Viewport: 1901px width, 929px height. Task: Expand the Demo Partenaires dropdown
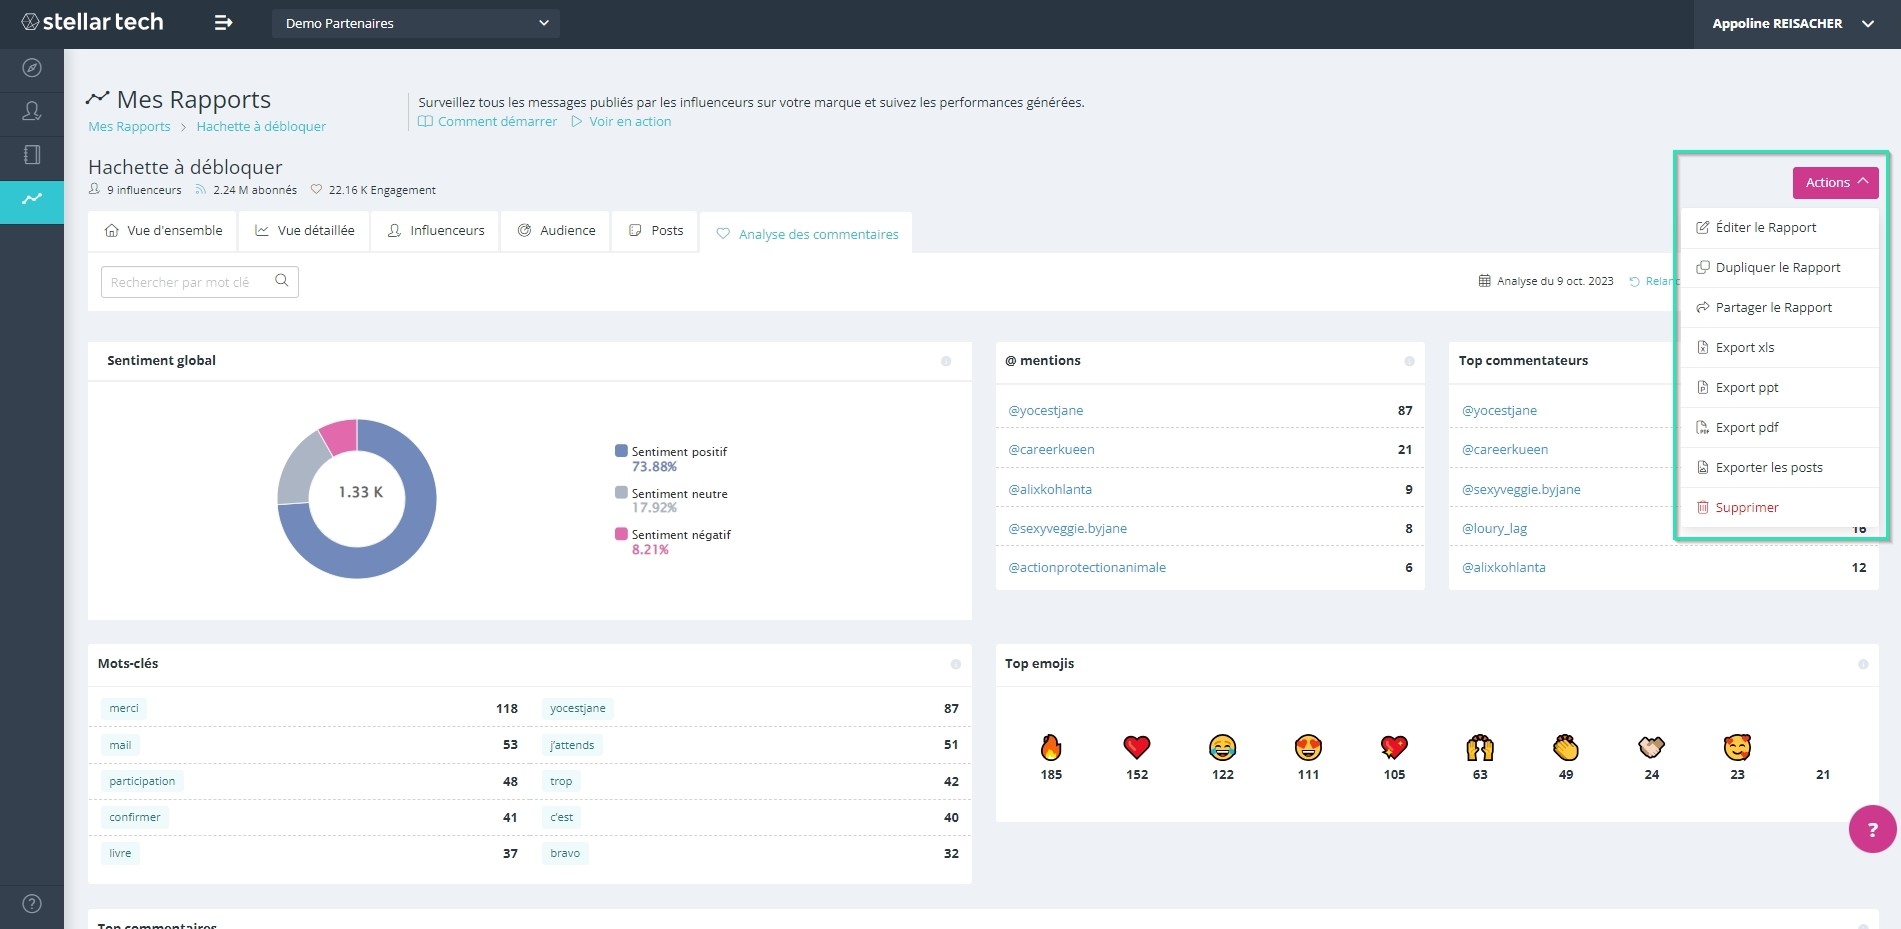coord(415,23)
